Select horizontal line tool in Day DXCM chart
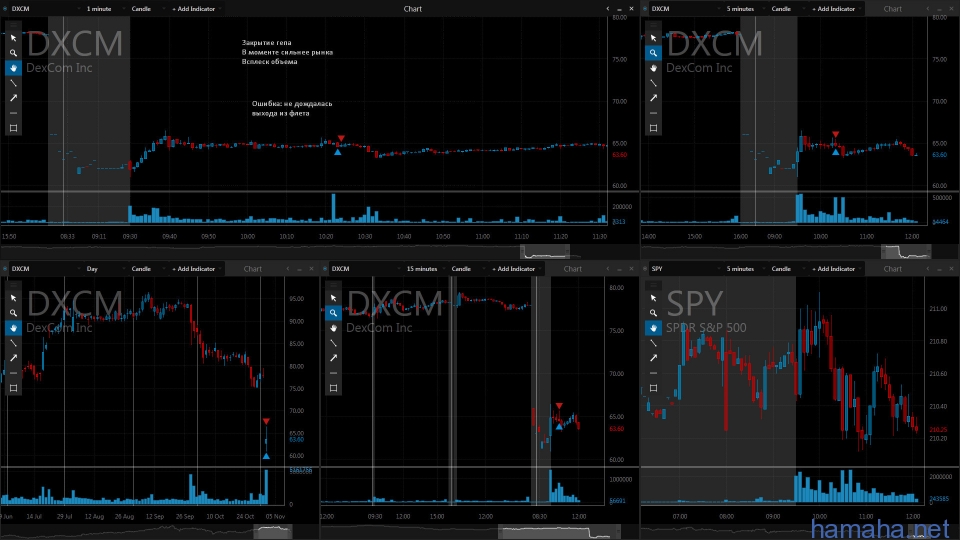 point(13,373)
